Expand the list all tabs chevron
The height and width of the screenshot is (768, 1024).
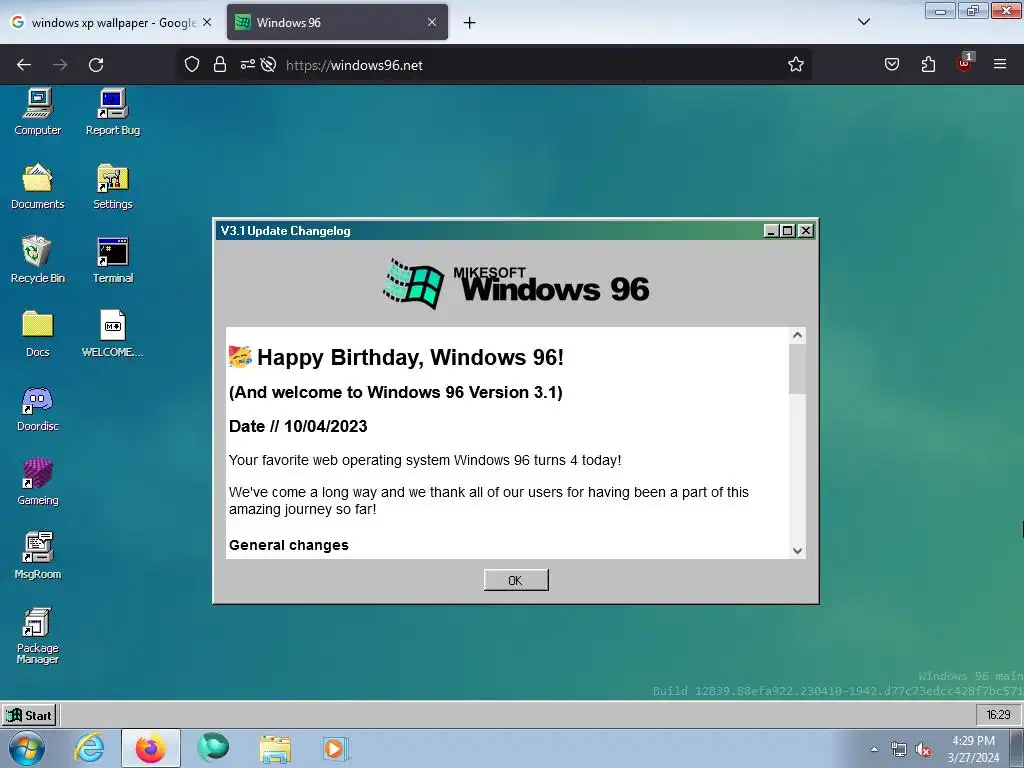tap(863, 22)
